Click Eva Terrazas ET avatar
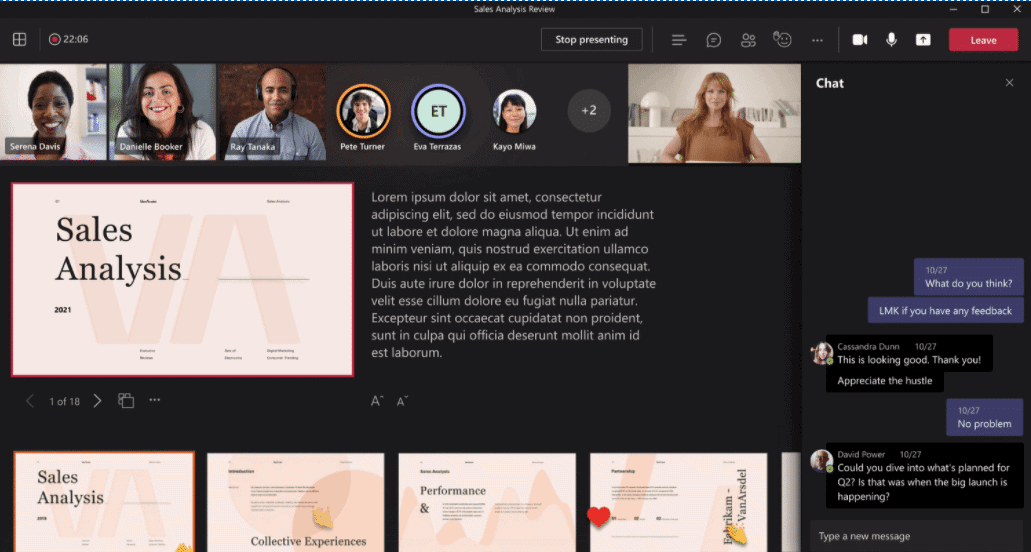This screenshot has width=1031, height=552. pyautogui.click(x=439, y=111)
